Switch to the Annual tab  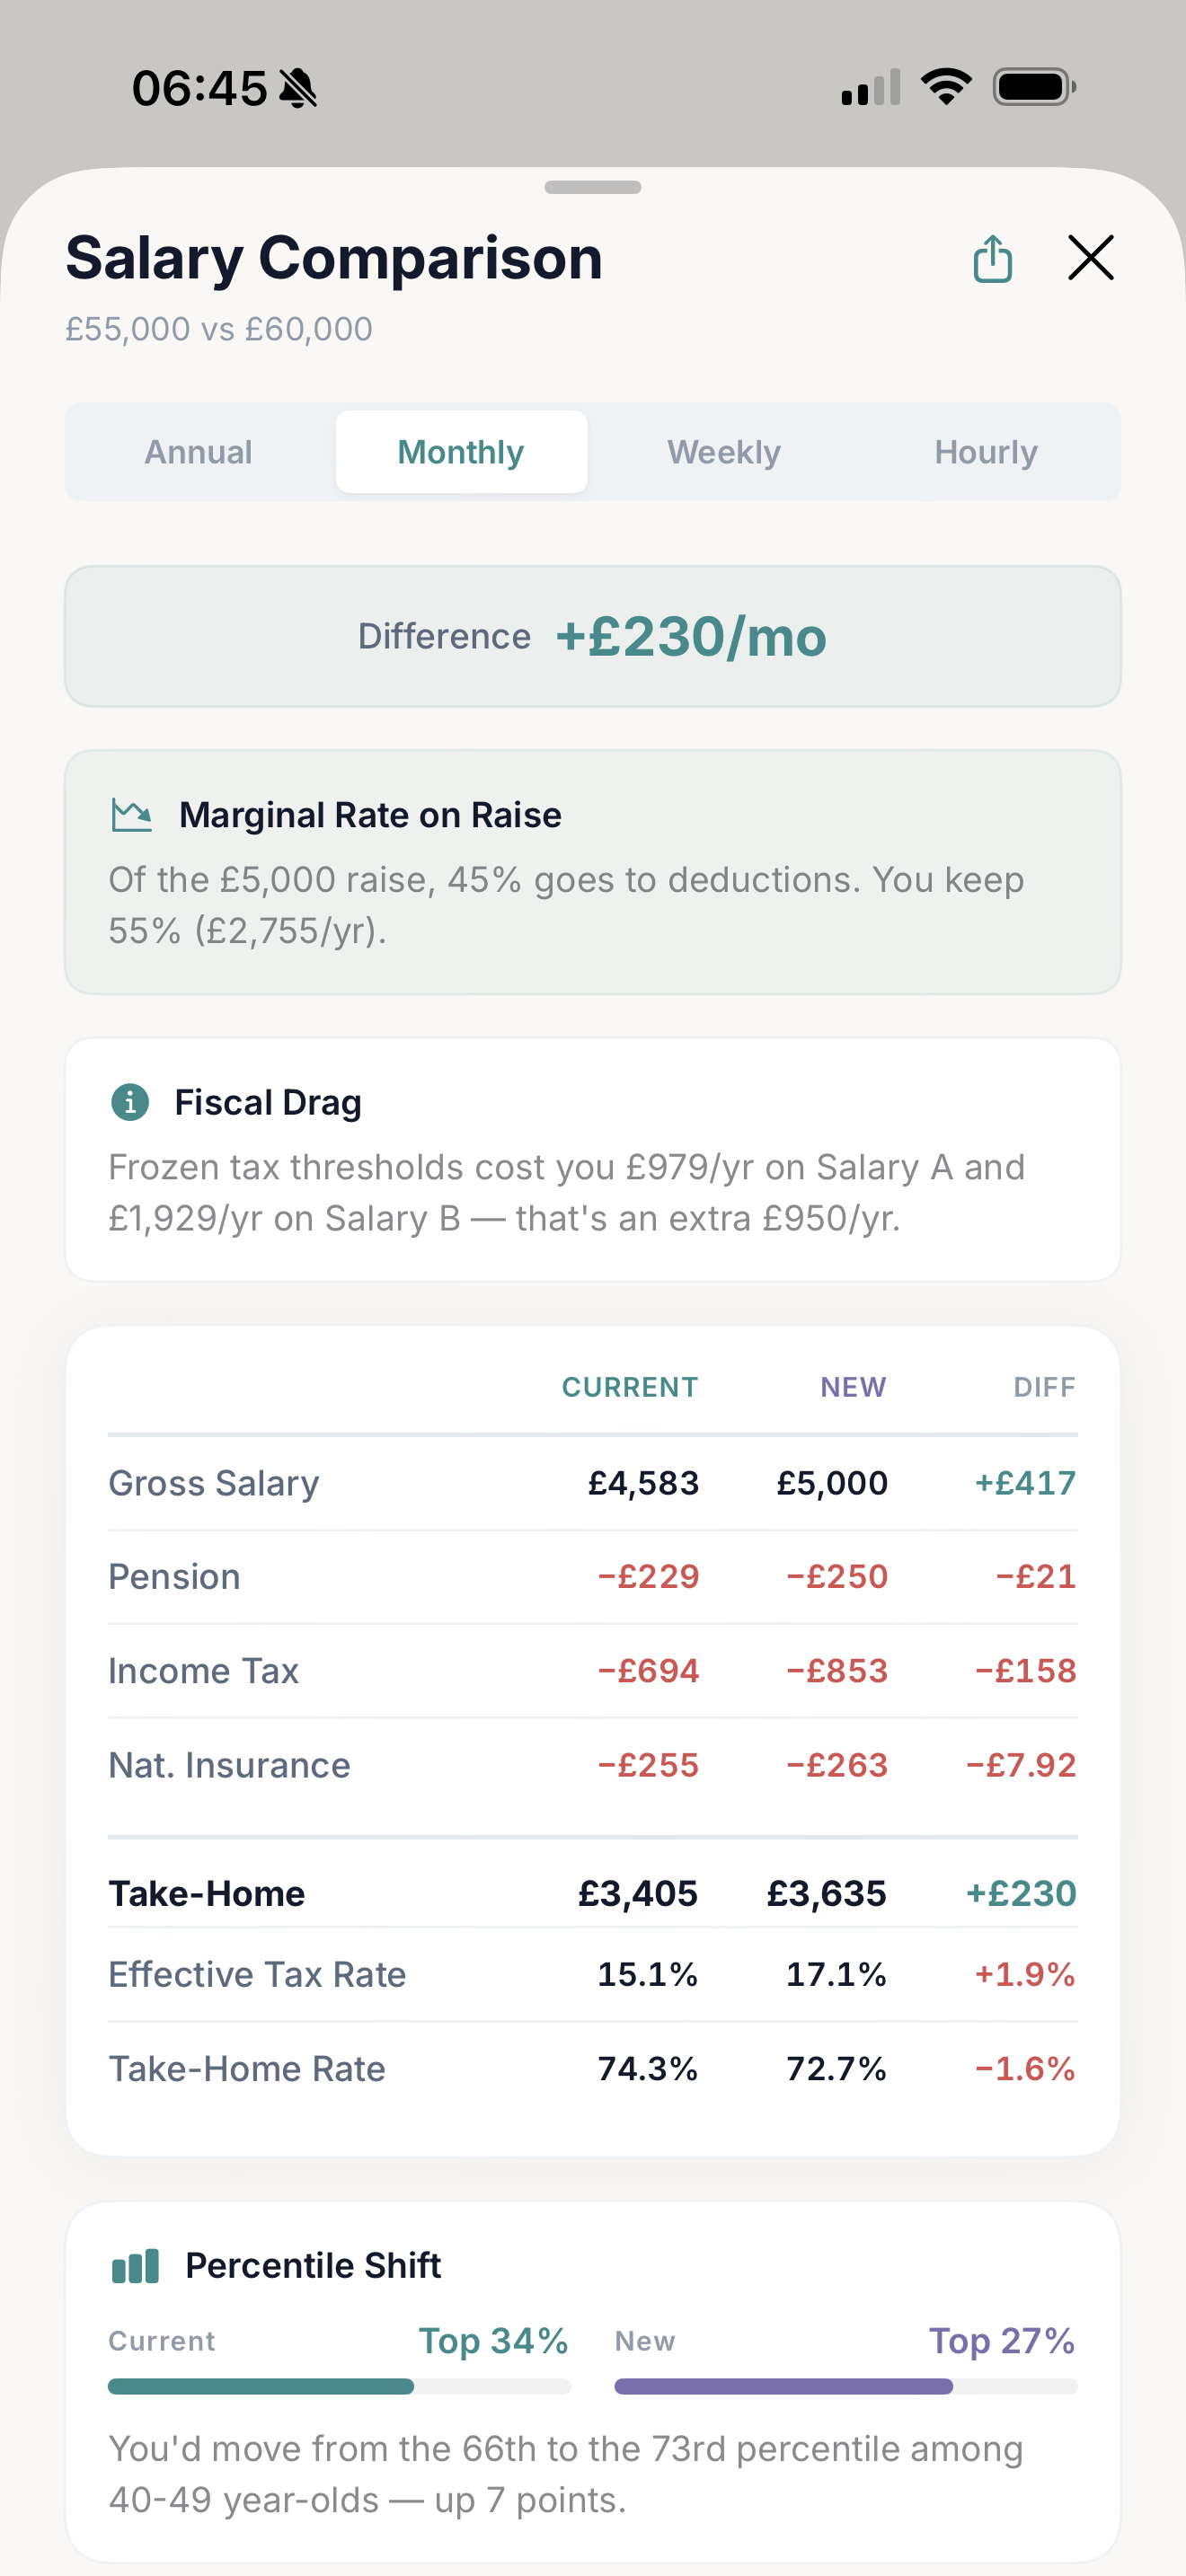pyautogui.click(x=197, y=452)
